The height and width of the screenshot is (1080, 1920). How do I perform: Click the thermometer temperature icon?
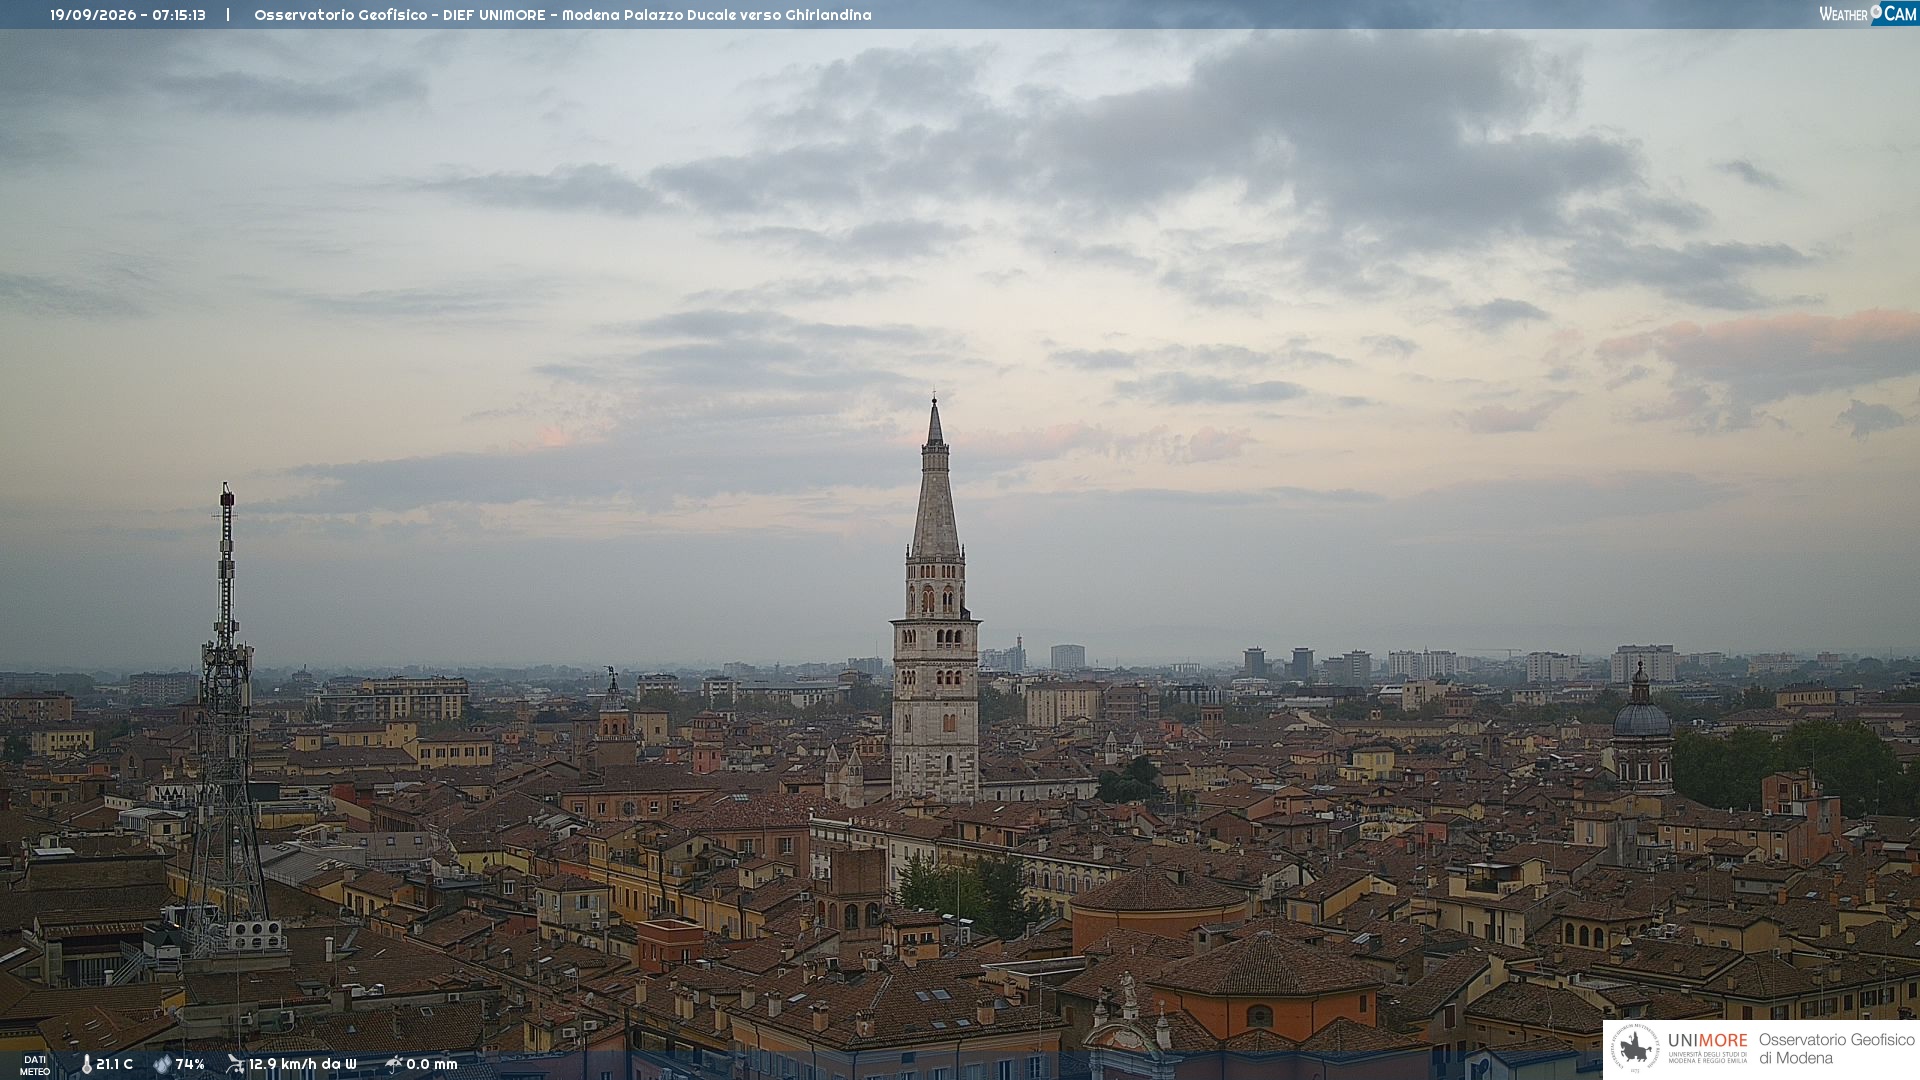coord(86,1064)
